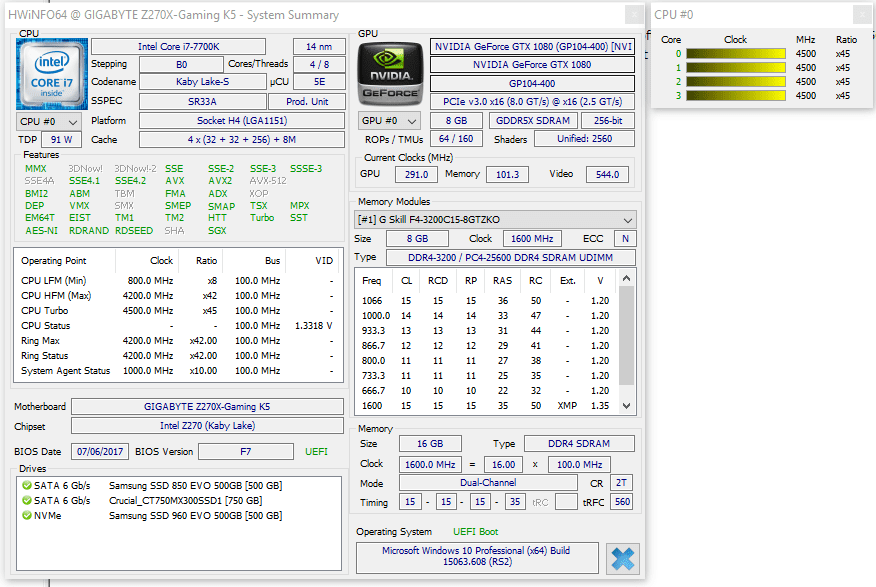Image resolution: width=876 pixels, height=587 pixels.
Task: Click Core 3 clock bar
Action: [736, 96]
